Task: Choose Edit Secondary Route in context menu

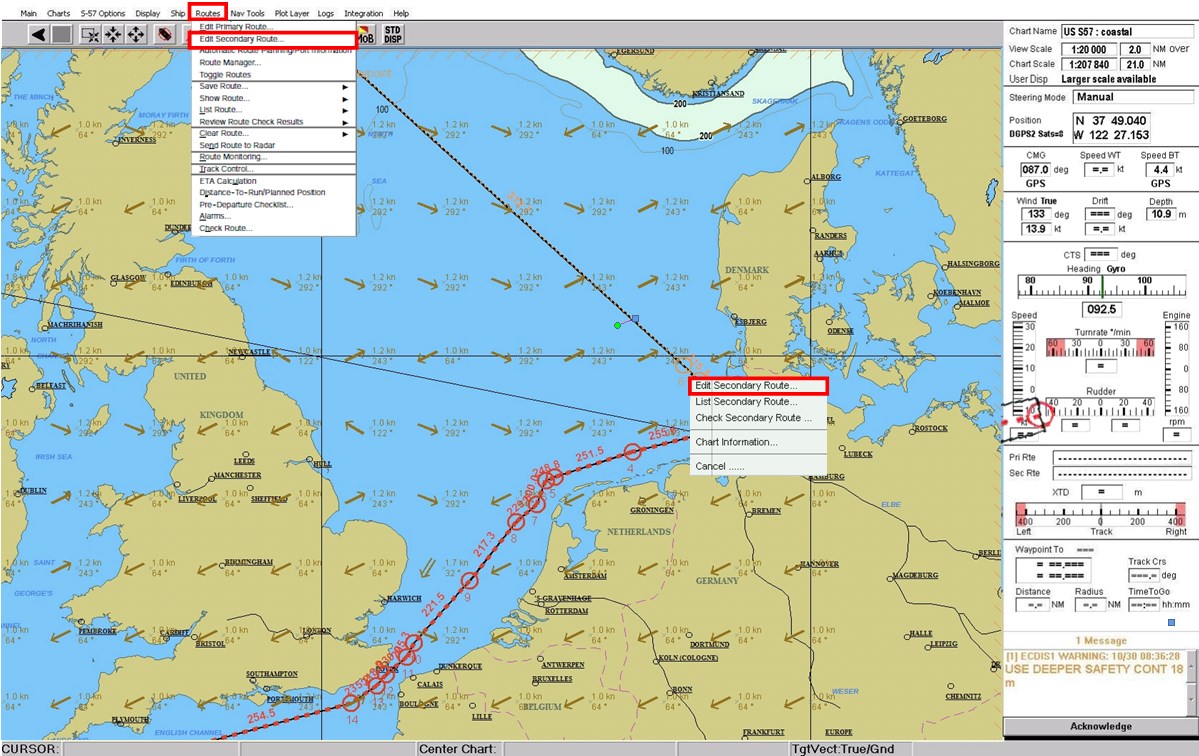Action: coord(746,386)
